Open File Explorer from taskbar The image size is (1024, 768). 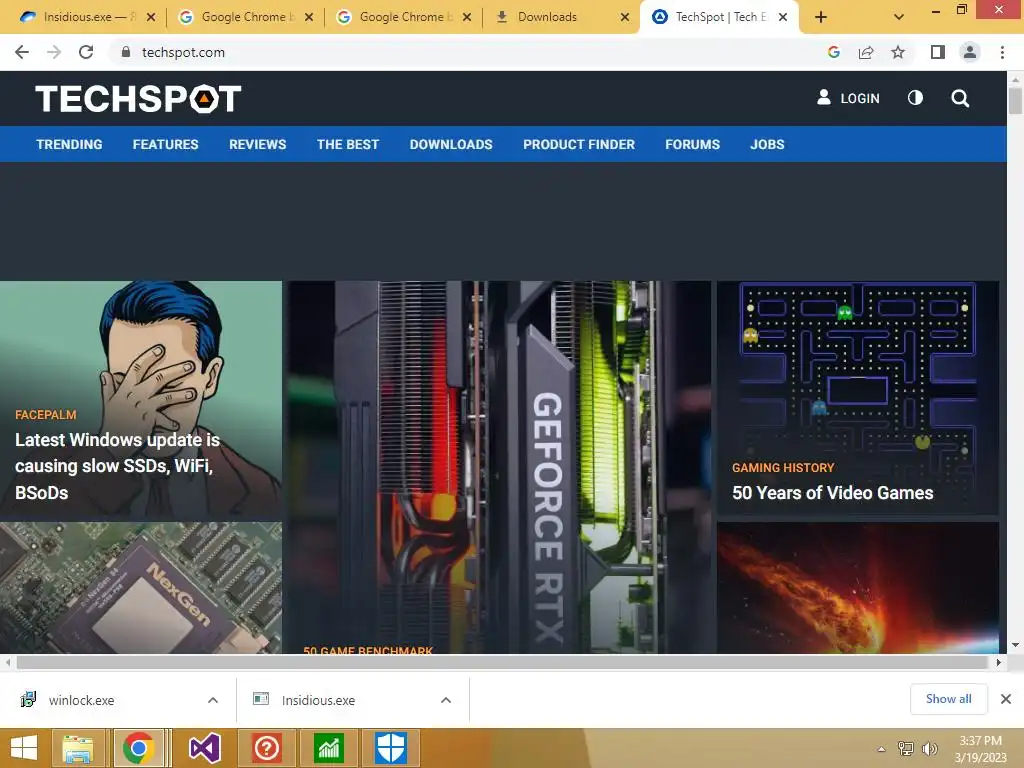coord(78,748)
